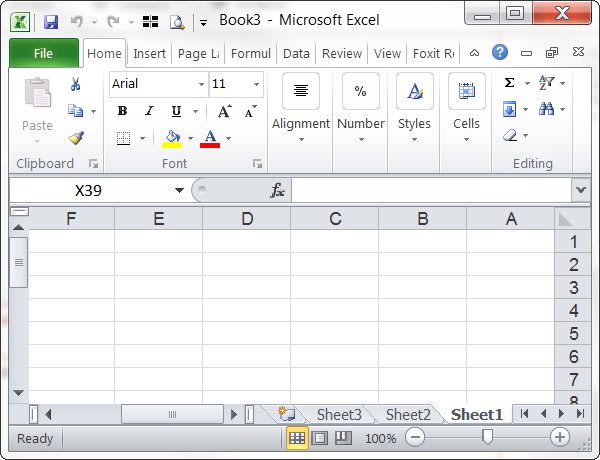Click the Fill down arrow icon
The height and width of the screenshot is (460, 600).
click(509, 109)
